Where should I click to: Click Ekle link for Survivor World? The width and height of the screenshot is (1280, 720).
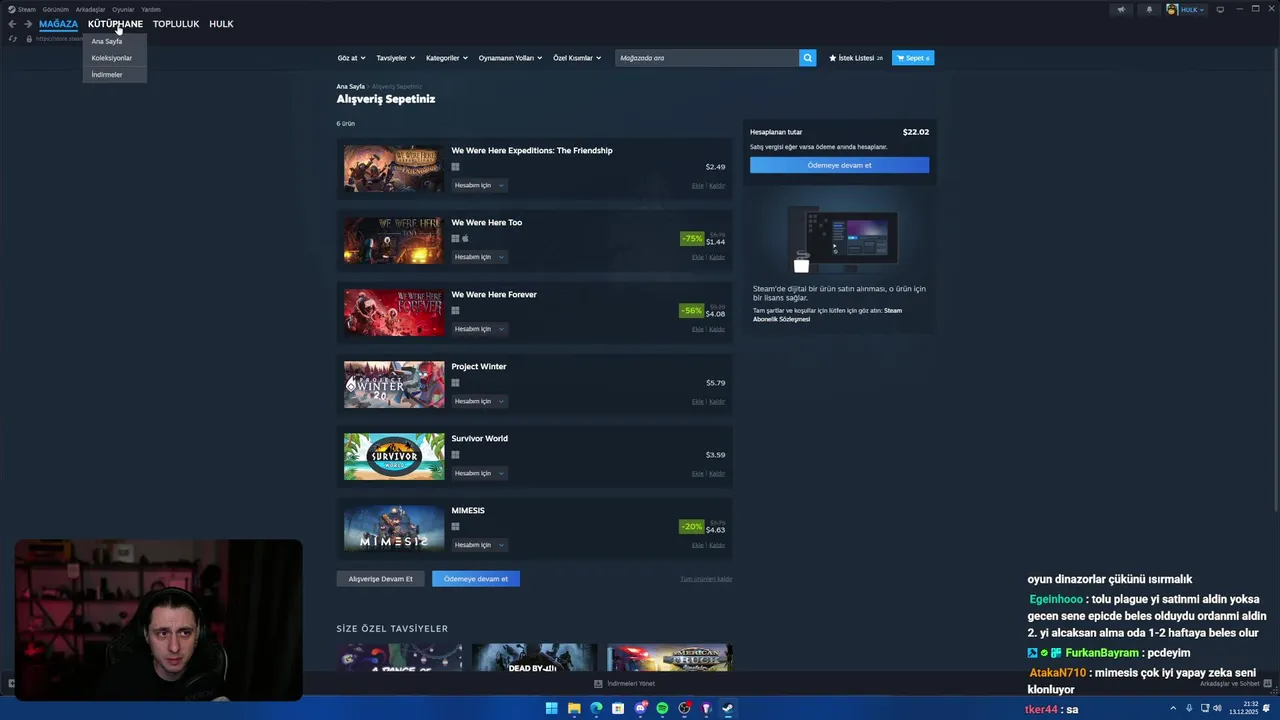[697, 473]
